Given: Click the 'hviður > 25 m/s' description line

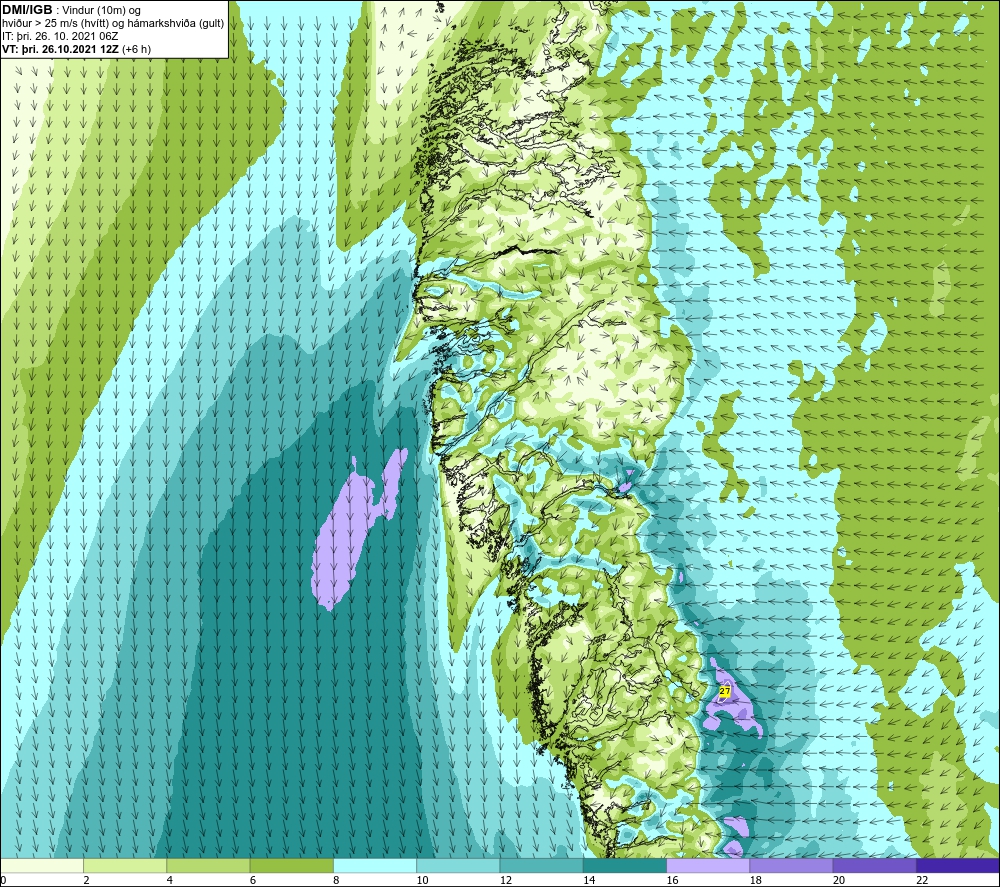Looking at the screenshot, I should point(113,24).
